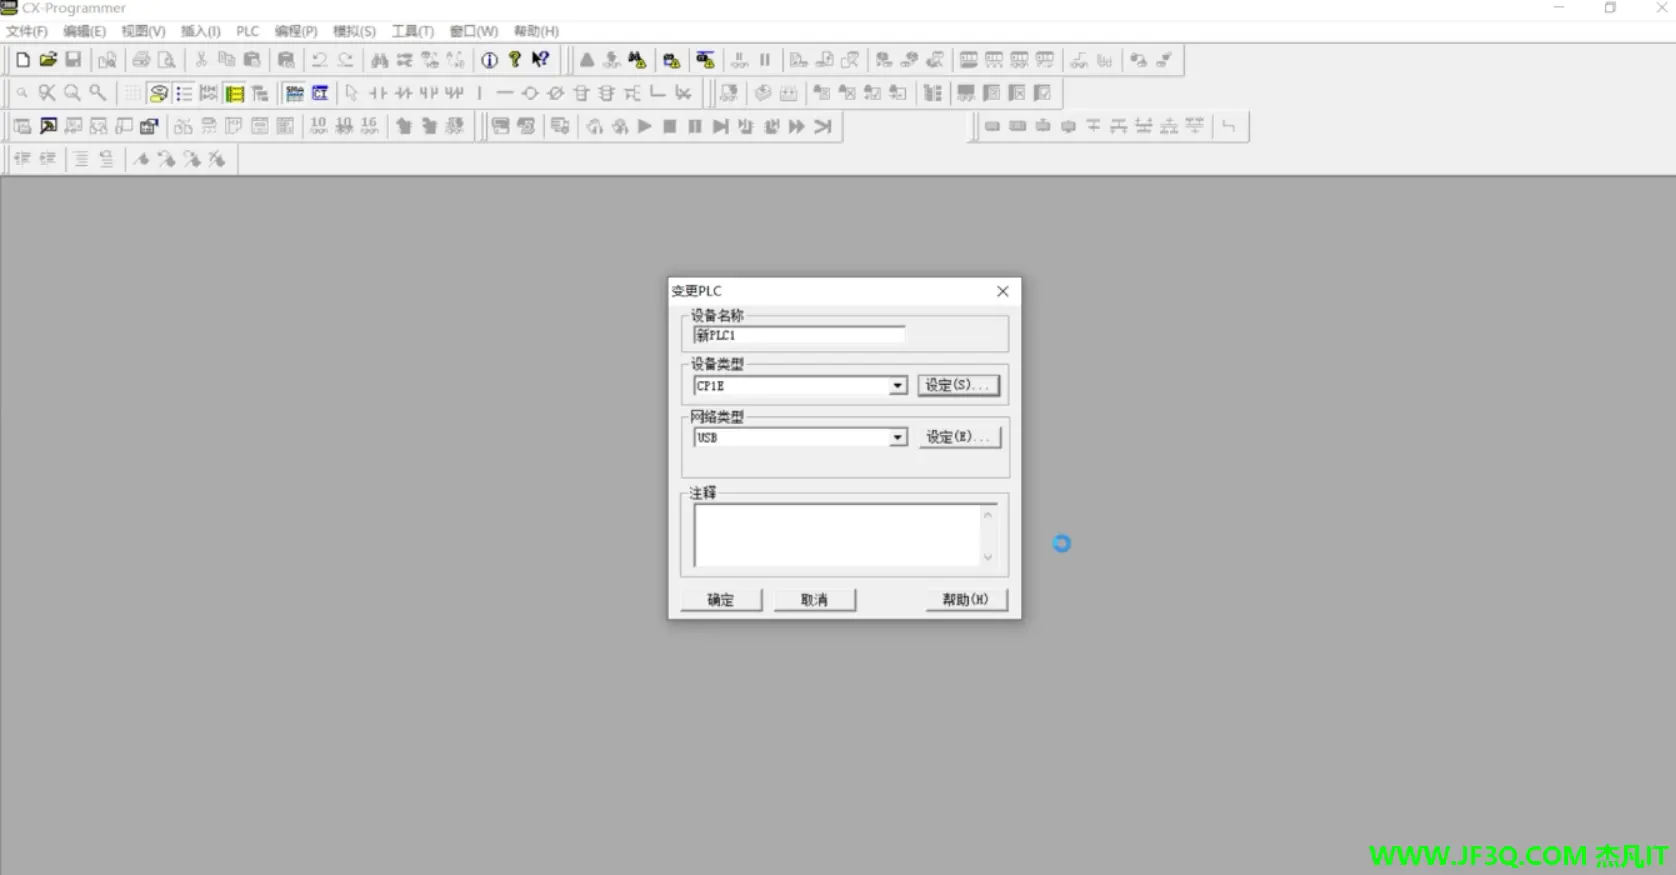The image size is (1676, 875).
Task: Click the 设备名称 text field
Action: coord(799,335)
